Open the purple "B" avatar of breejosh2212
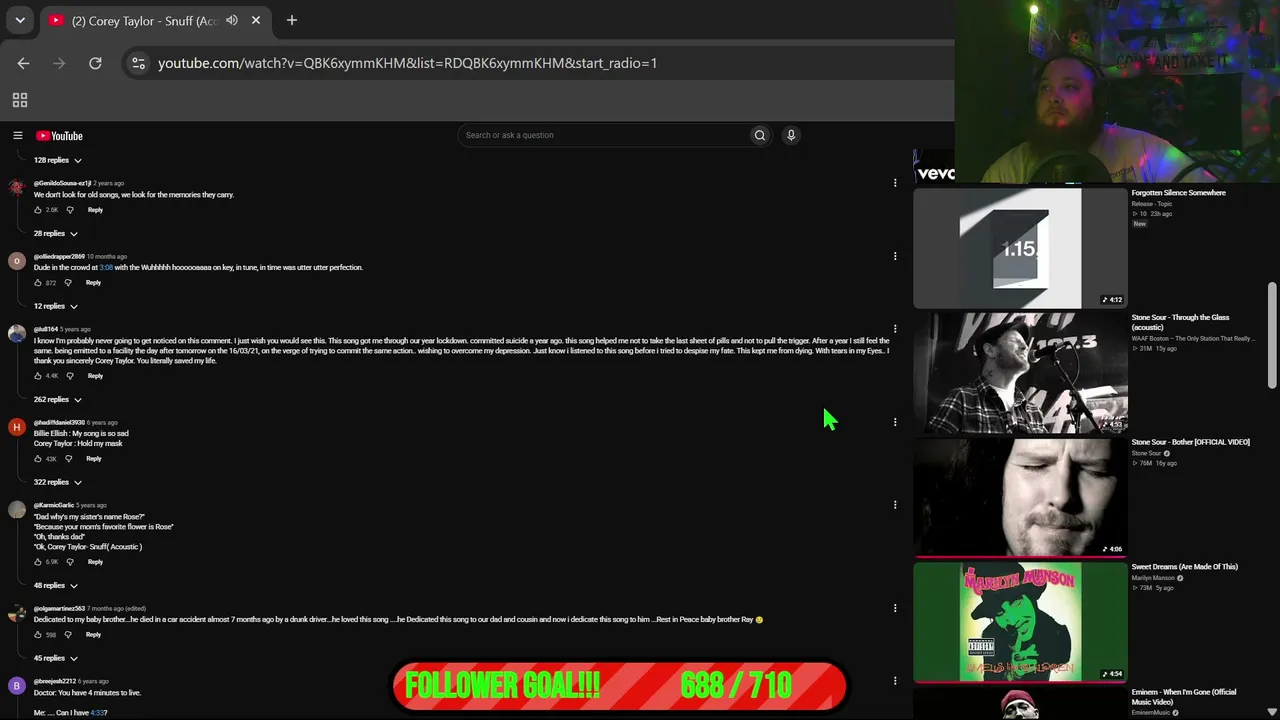 pyautogui.click(x=16, y=686)
